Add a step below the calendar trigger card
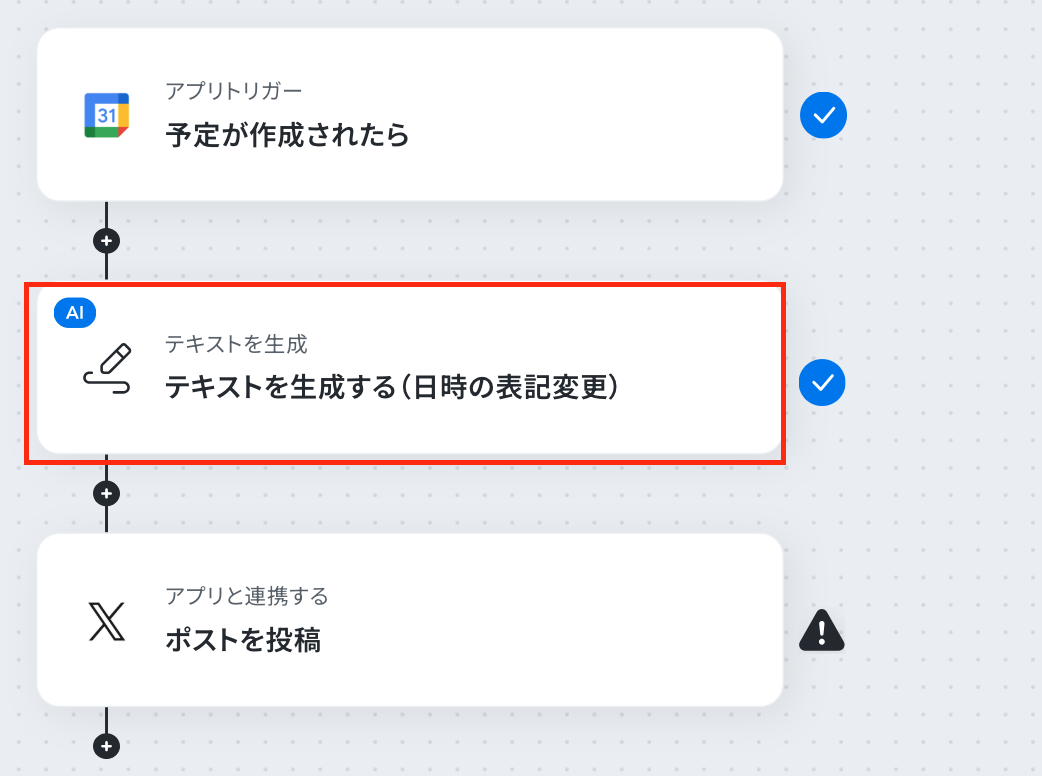This screenshot has height=776, width=1042. pyautogui.click(x=106, y=241)
